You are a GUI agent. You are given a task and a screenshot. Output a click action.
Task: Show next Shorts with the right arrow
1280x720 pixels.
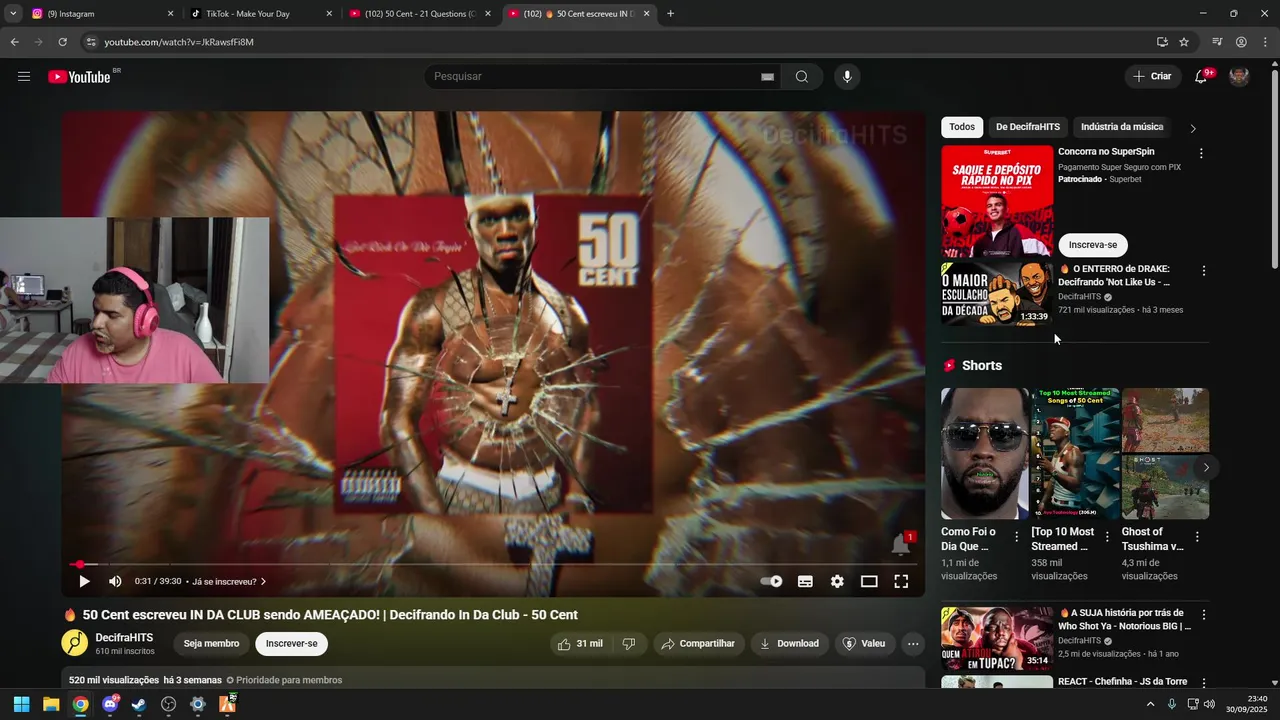[x=1206, y=467]
